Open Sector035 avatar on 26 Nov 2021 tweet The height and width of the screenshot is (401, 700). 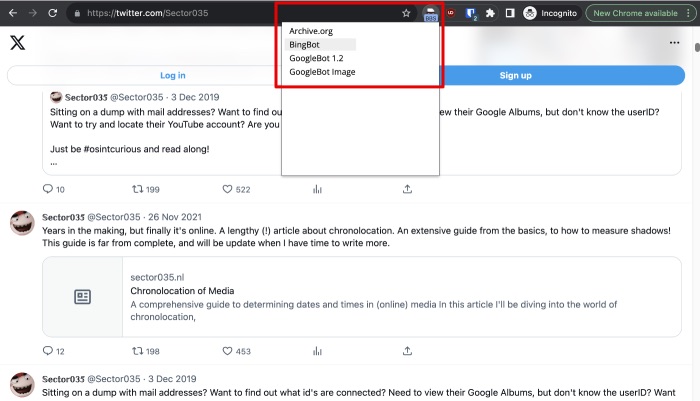22,223
